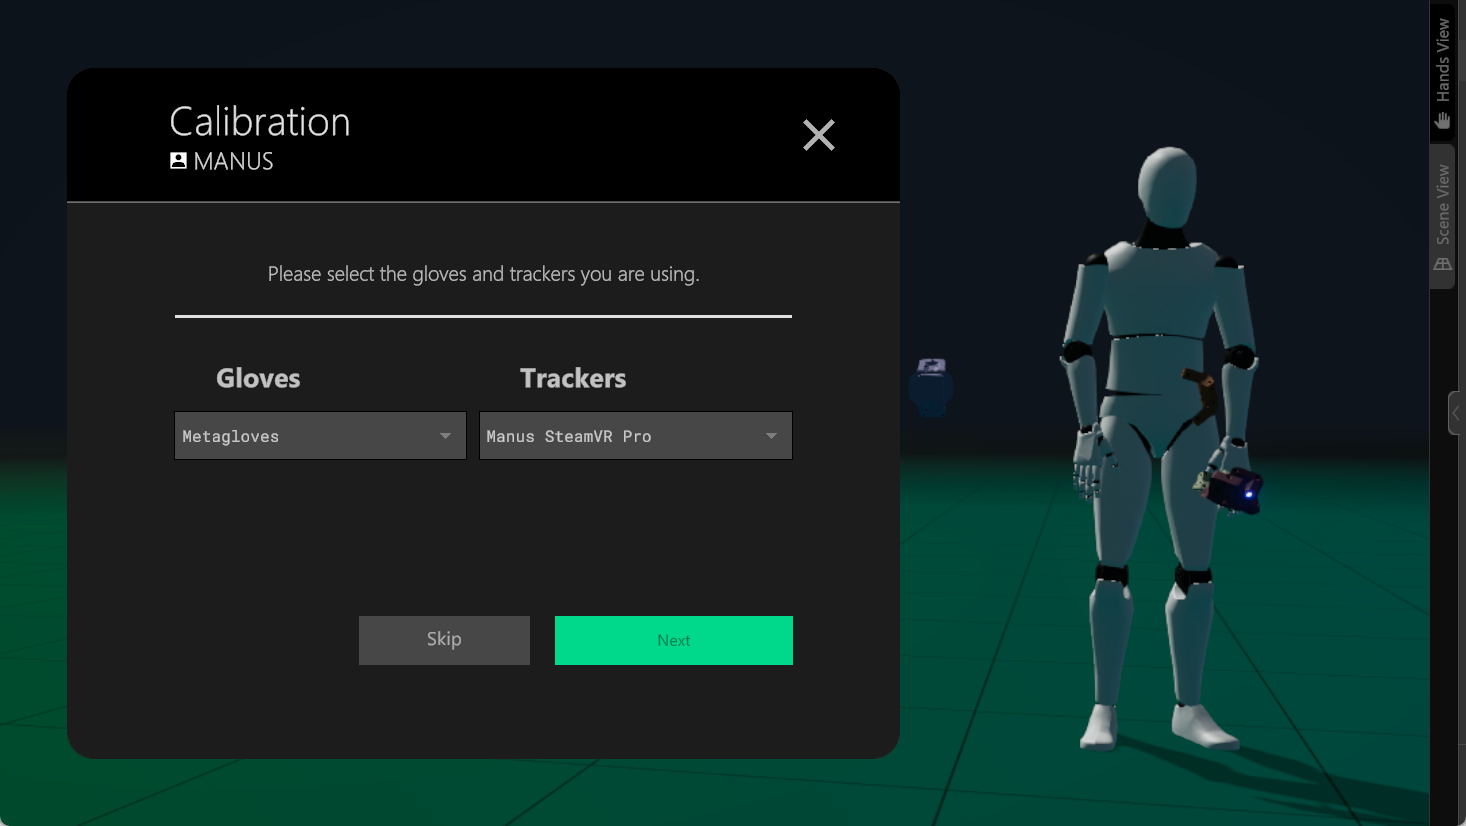The height and width of the screenshot is (826, 1466).
Task: Click the Calibration dialog title
Action: pos(260,122)
